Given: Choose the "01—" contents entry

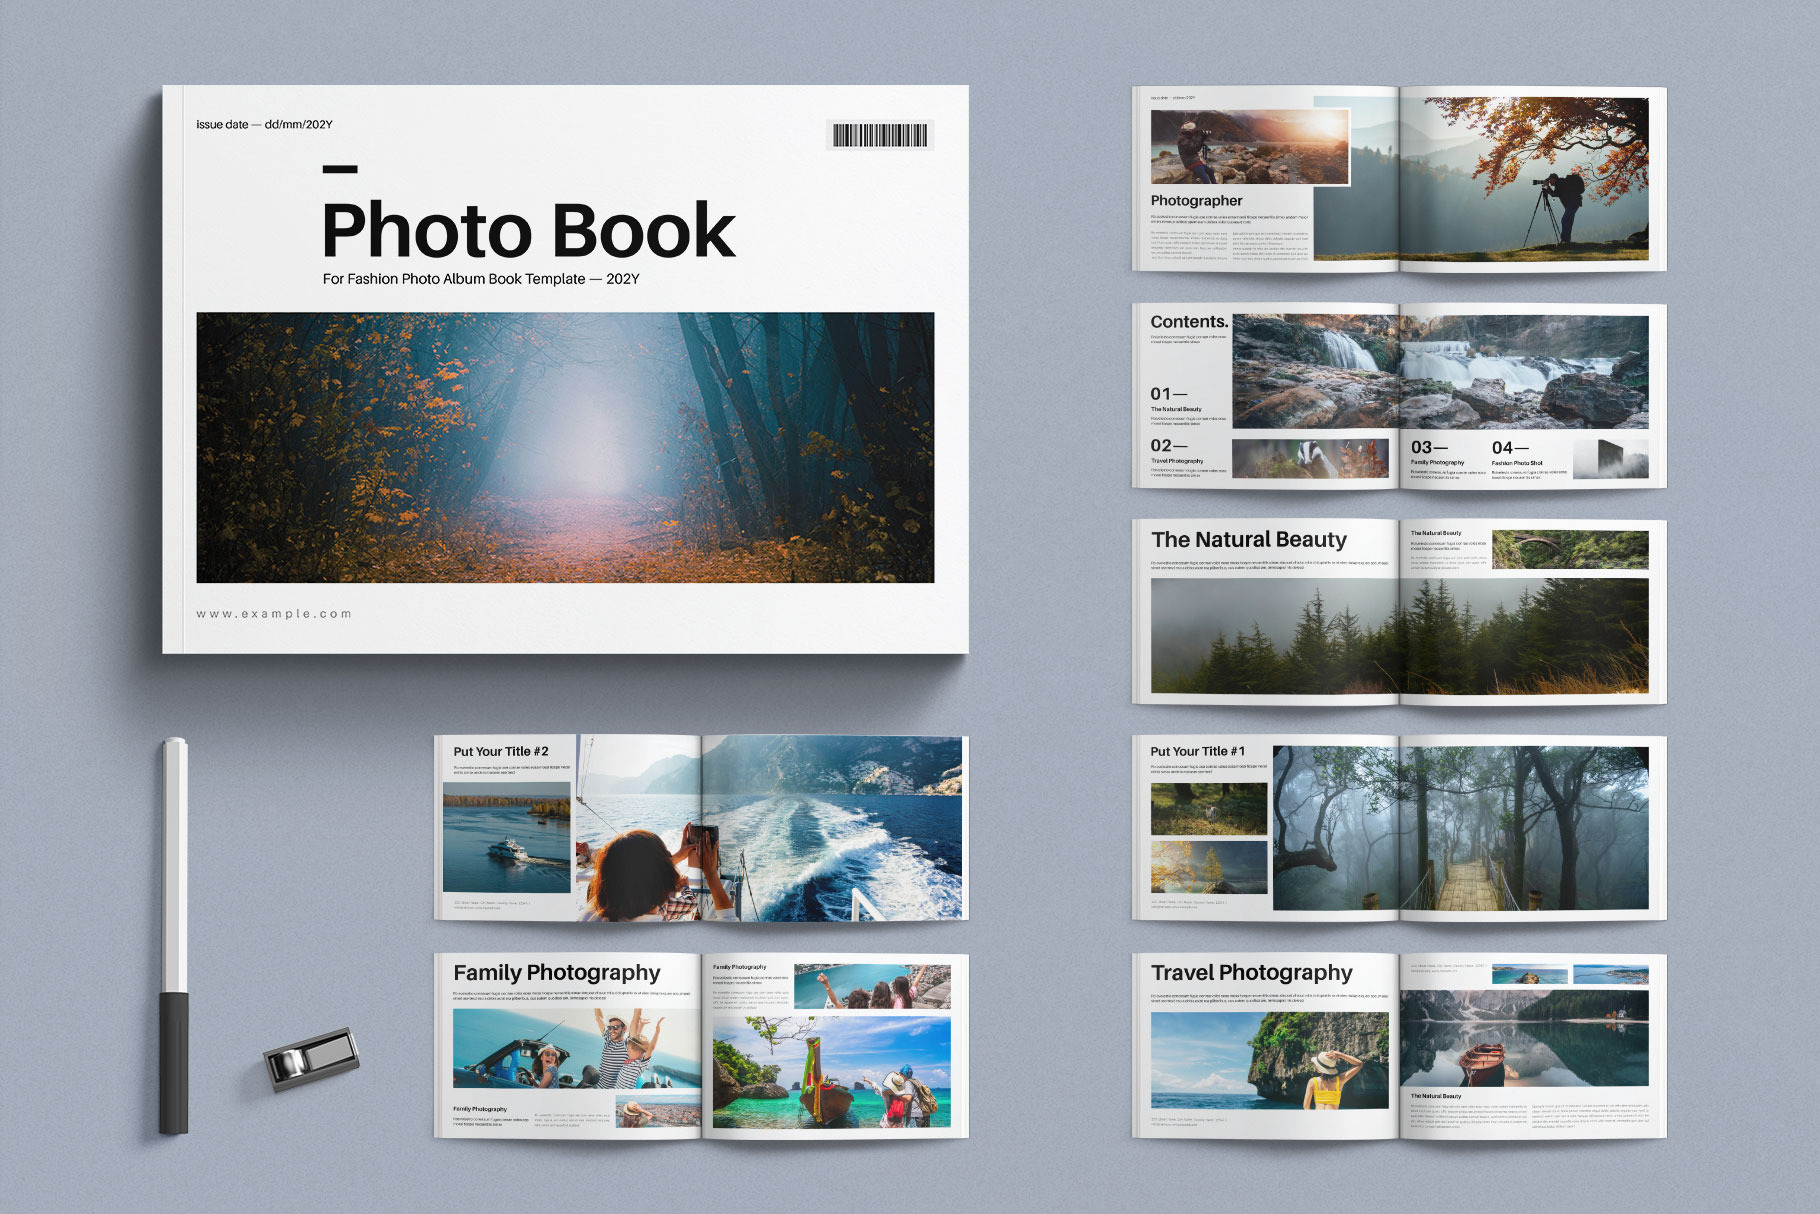Looking at the screenshot, I should pyautogui.click(x=1168, y=394).
